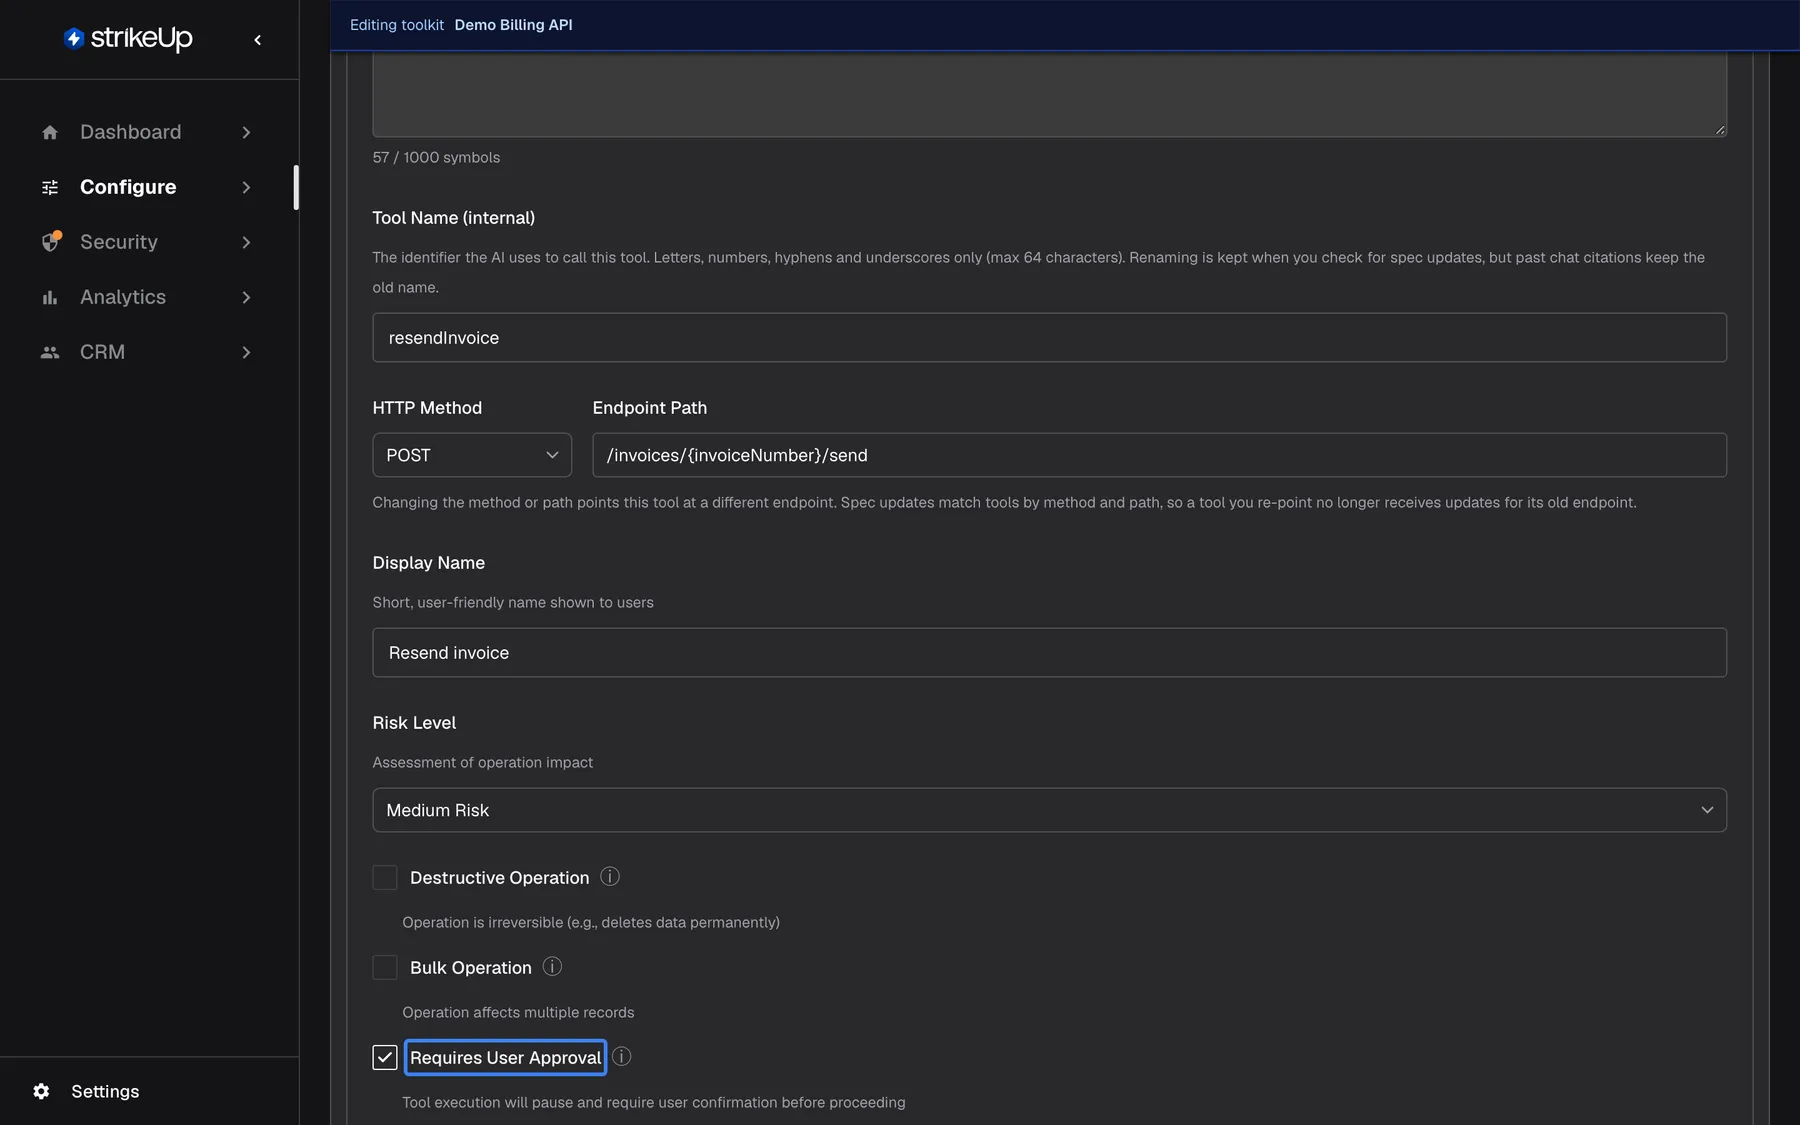
Task: Click the Settings gear icon
Action: 41,1091
